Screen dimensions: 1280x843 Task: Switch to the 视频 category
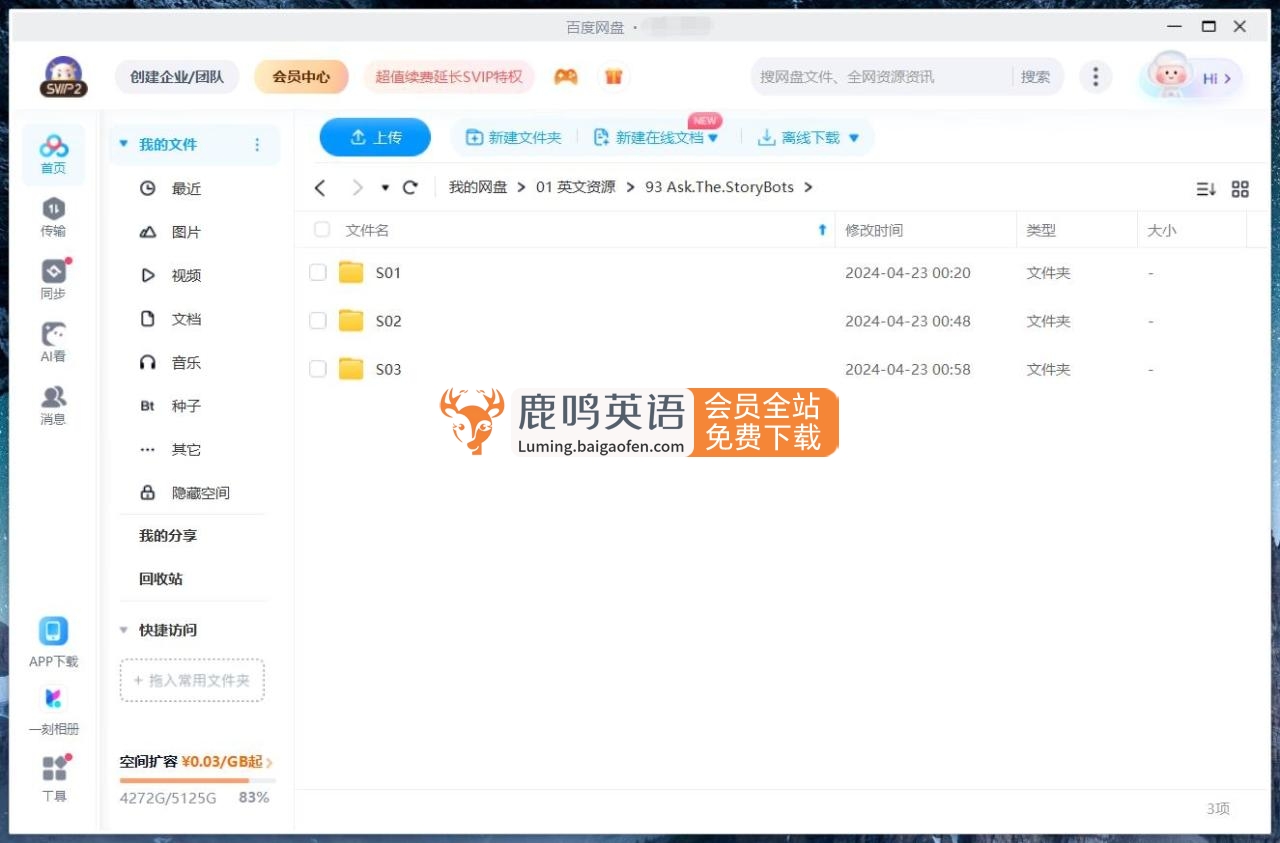point(185,275)
